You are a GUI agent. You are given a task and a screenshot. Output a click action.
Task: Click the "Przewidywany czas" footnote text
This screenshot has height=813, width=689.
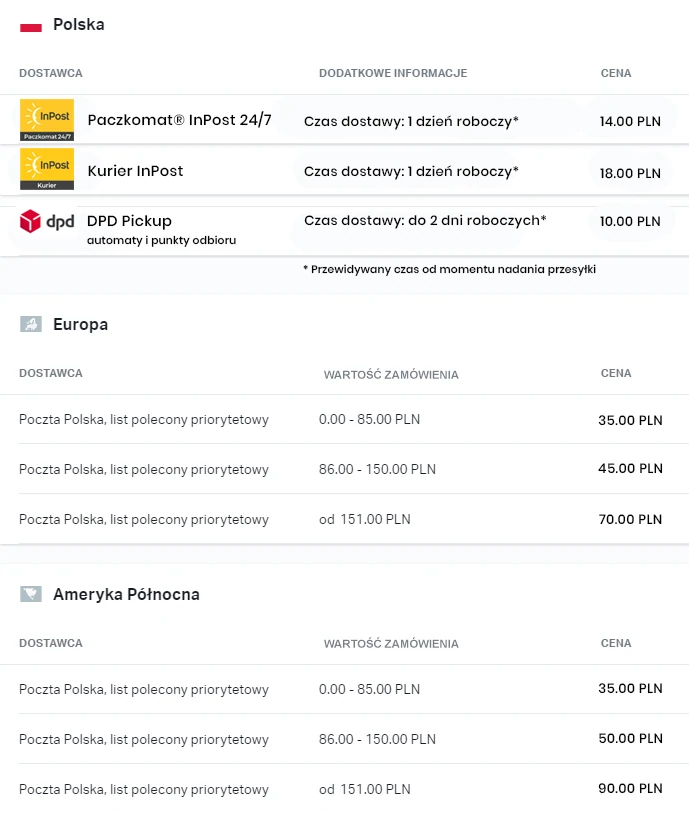point(449,269)
